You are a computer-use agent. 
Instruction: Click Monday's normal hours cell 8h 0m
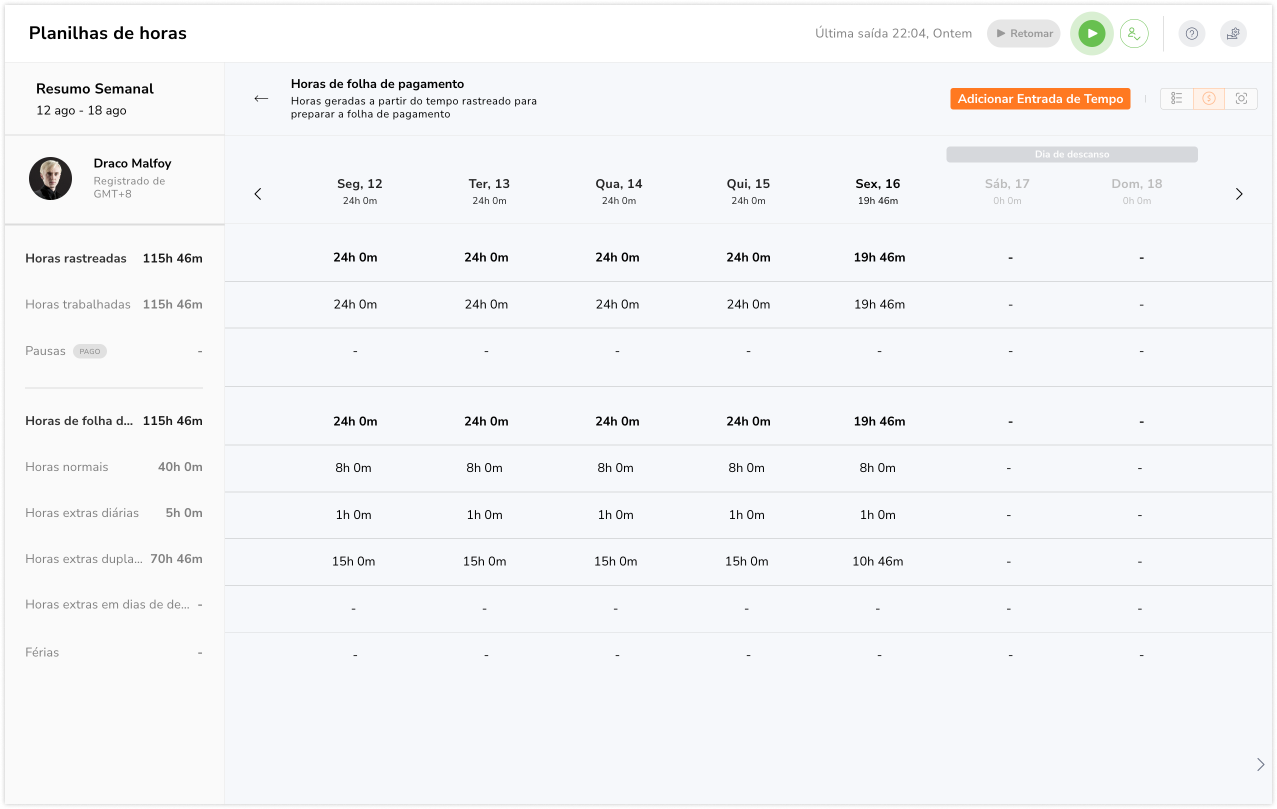[354, 468]
